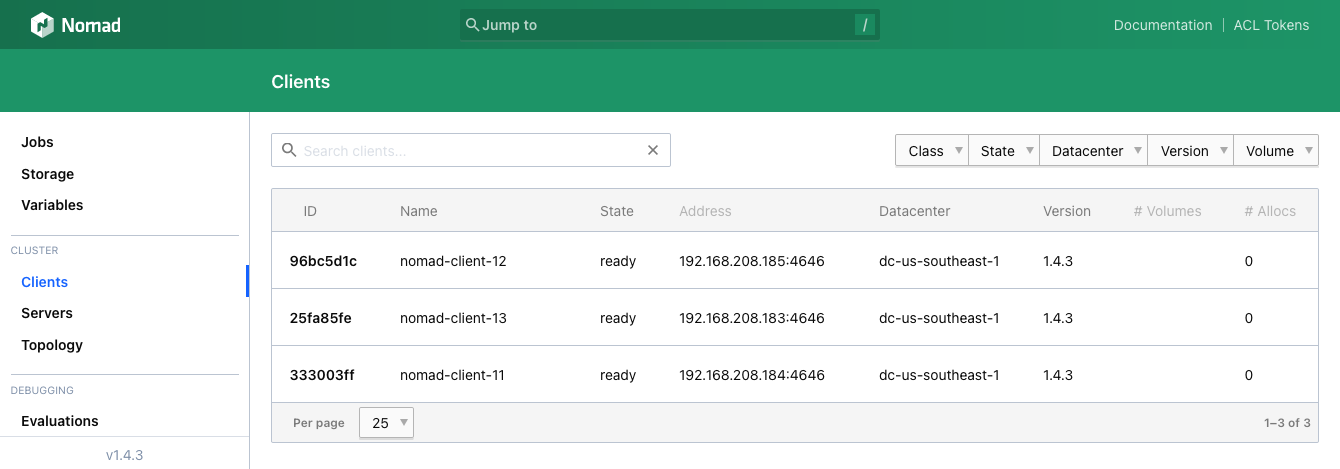Expand the Version filter dropdown
1340x469 pixels.
tap(1190, 151)
